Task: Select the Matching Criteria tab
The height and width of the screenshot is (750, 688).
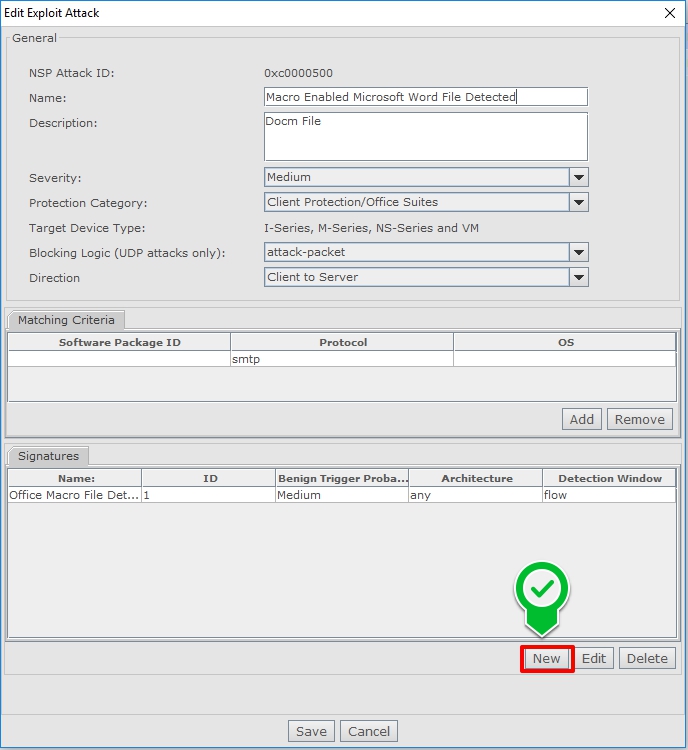Action: (x=66, y=320)
